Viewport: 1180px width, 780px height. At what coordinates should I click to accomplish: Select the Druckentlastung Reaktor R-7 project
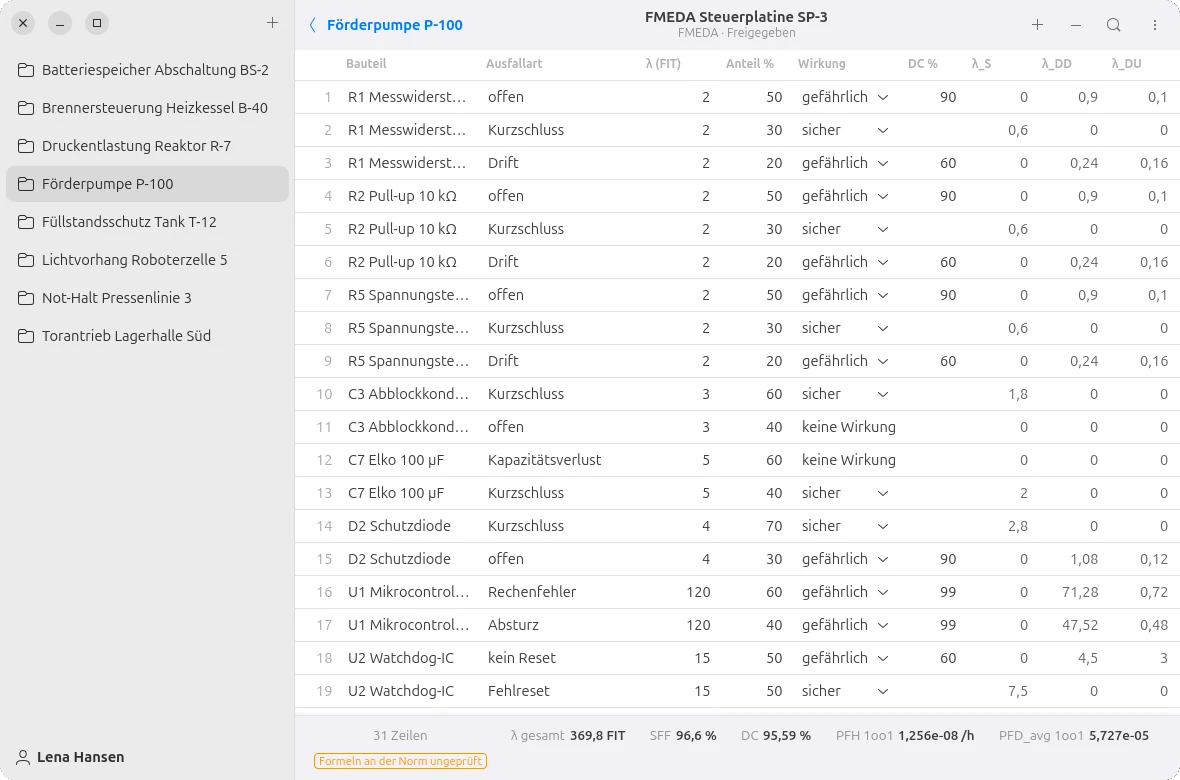click(148, 146)
